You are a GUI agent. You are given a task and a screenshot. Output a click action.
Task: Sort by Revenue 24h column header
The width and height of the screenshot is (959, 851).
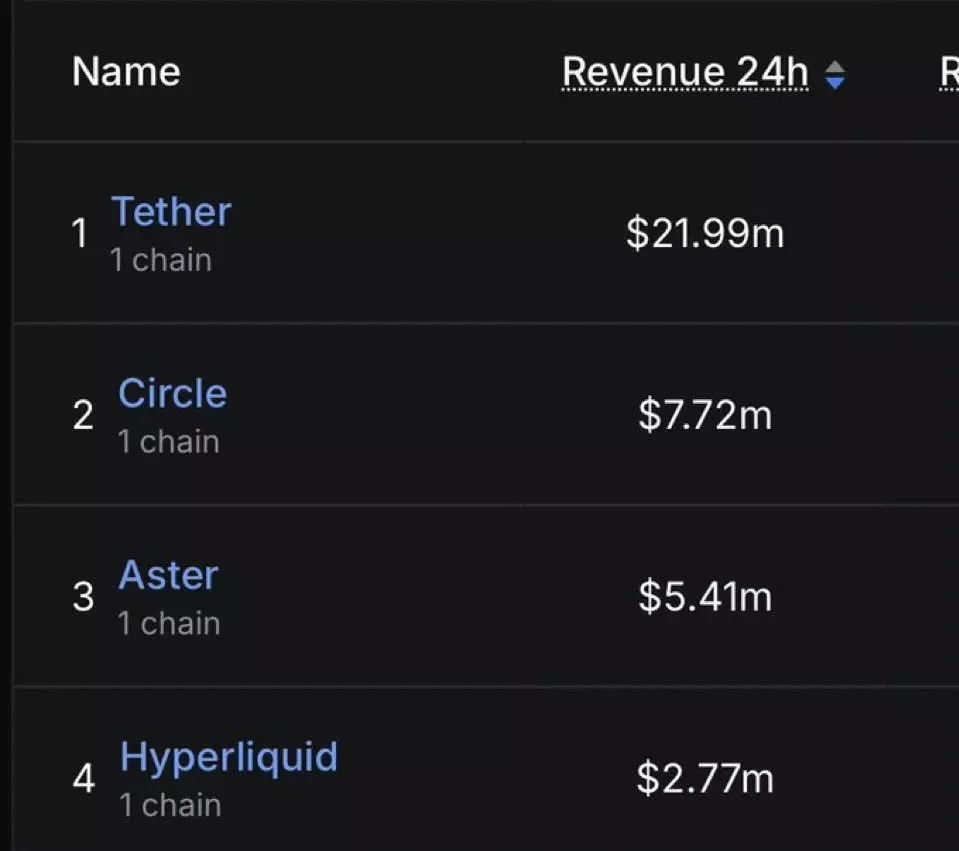pos(685,72)
